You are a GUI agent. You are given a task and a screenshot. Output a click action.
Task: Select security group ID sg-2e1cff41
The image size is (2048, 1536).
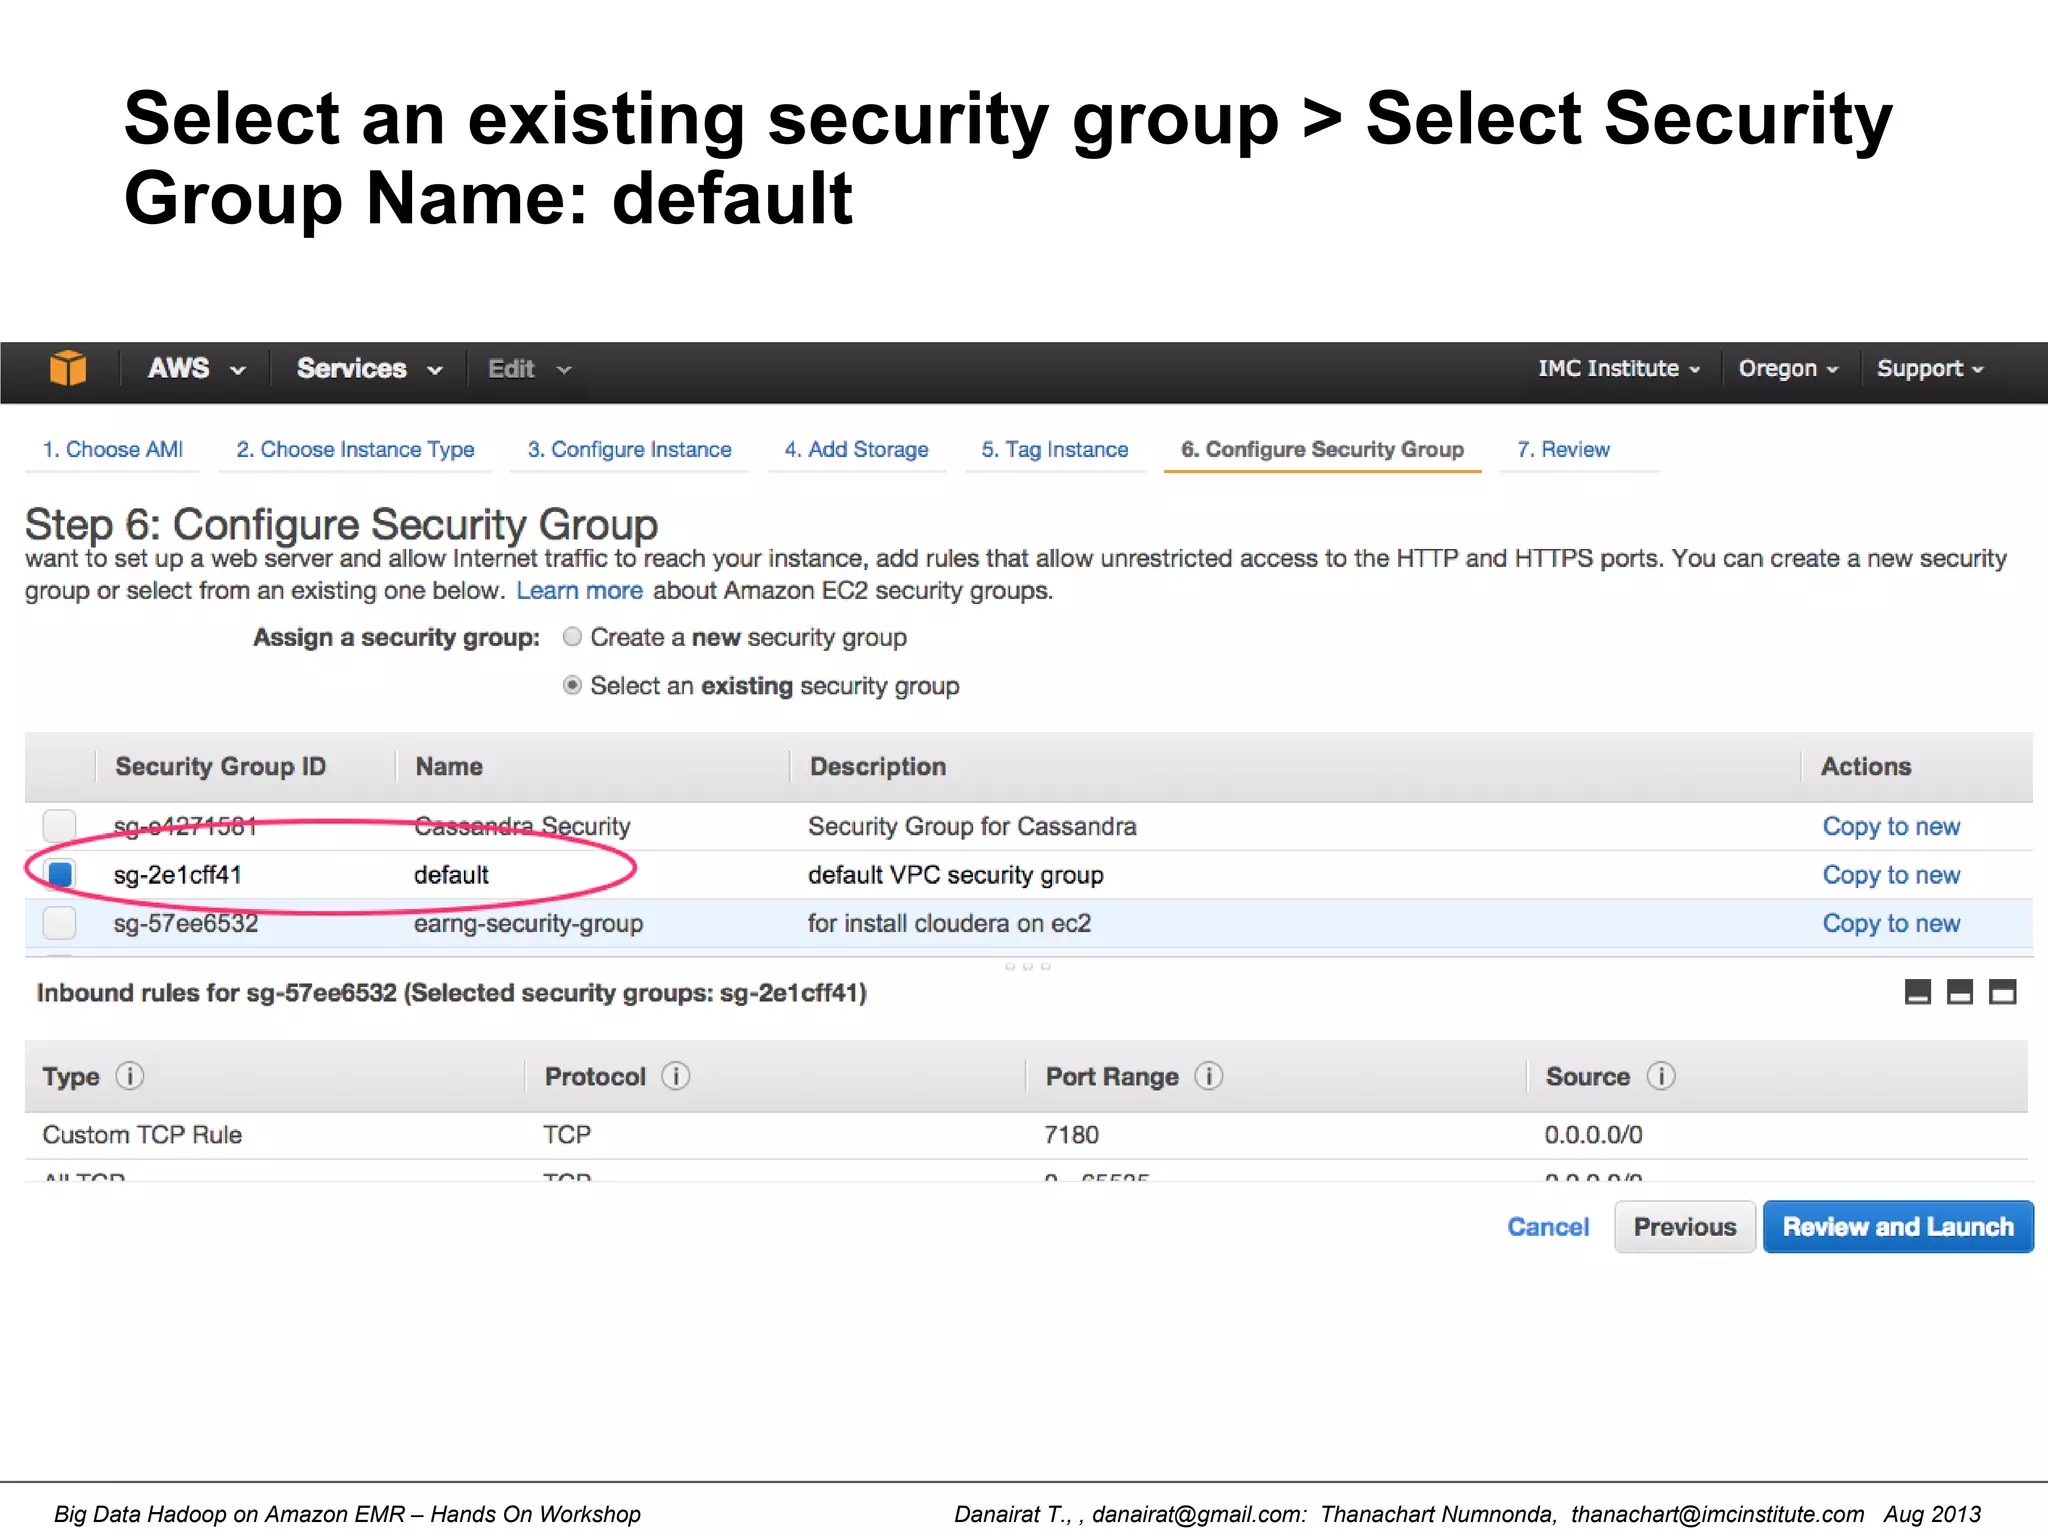(178, 875)
